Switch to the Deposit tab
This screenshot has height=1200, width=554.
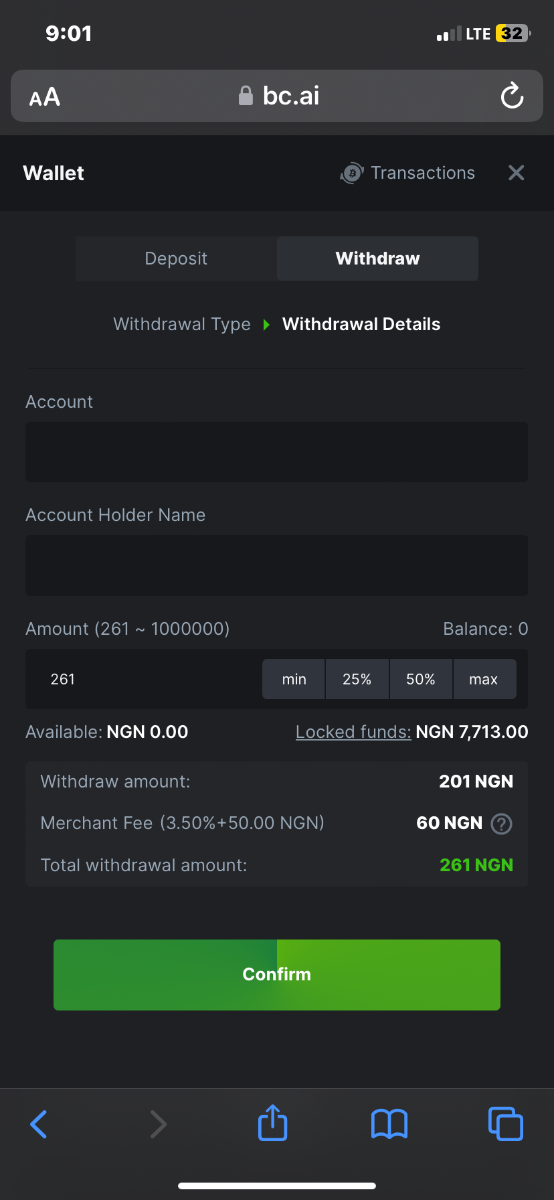pos(176,258)
